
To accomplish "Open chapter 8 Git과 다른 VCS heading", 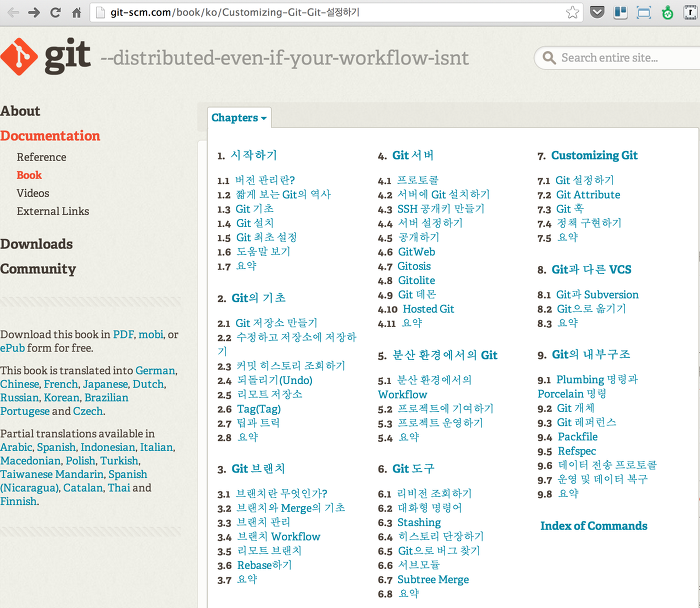I will click(592, 270).
